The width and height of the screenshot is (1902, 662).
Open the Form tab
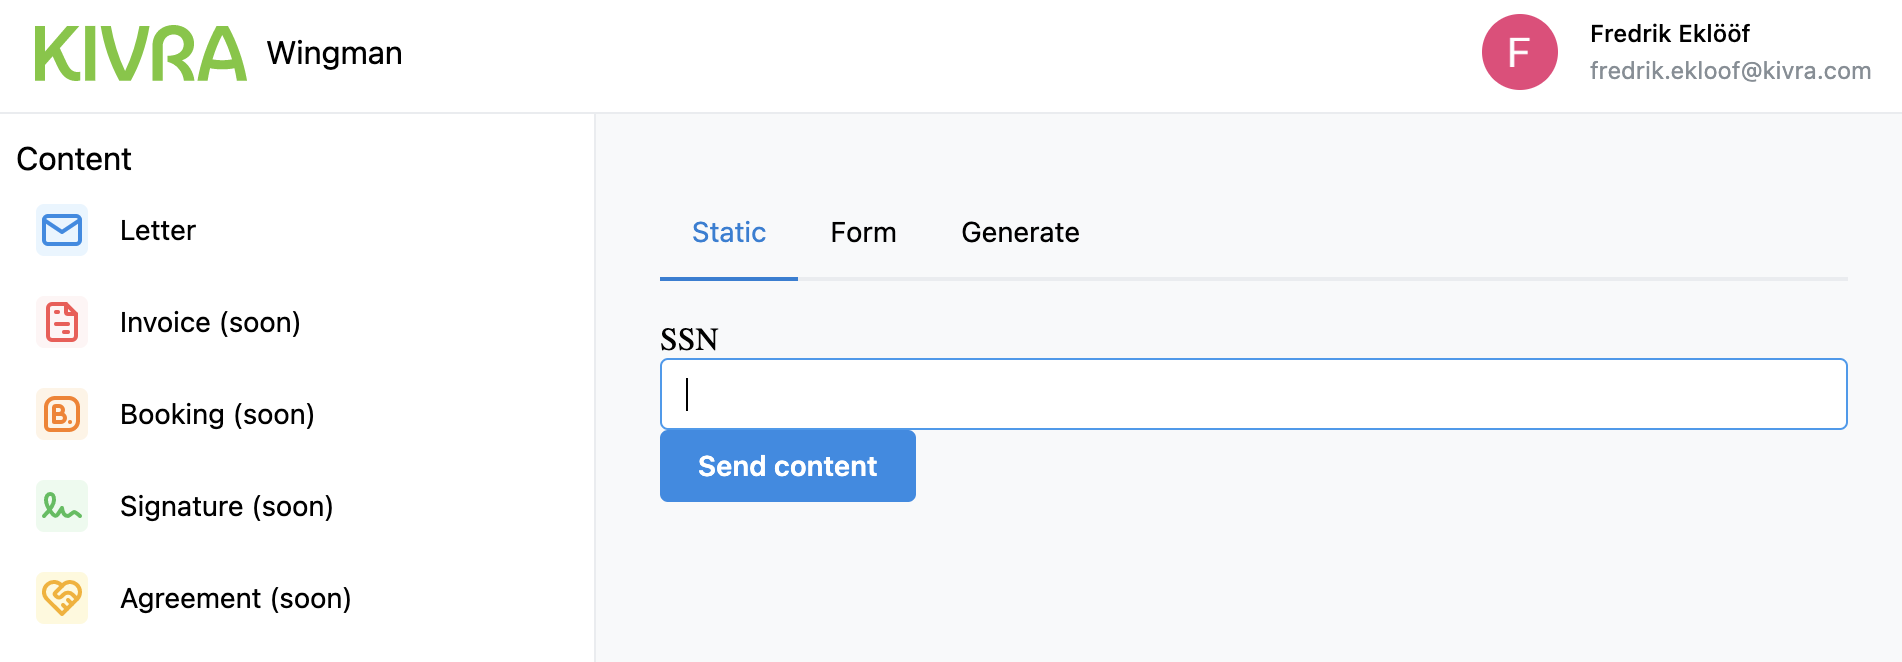(863, 233)
